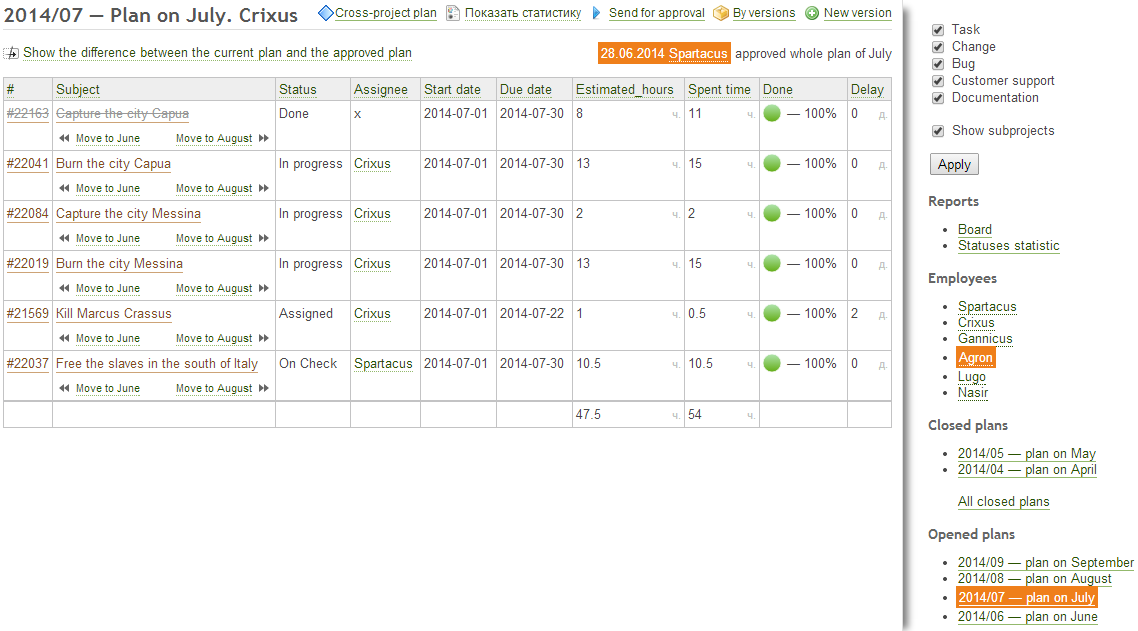This screenshot has width=1138, height=631.
Task: Click the Apply button
Action: click(x=954, y=164)
